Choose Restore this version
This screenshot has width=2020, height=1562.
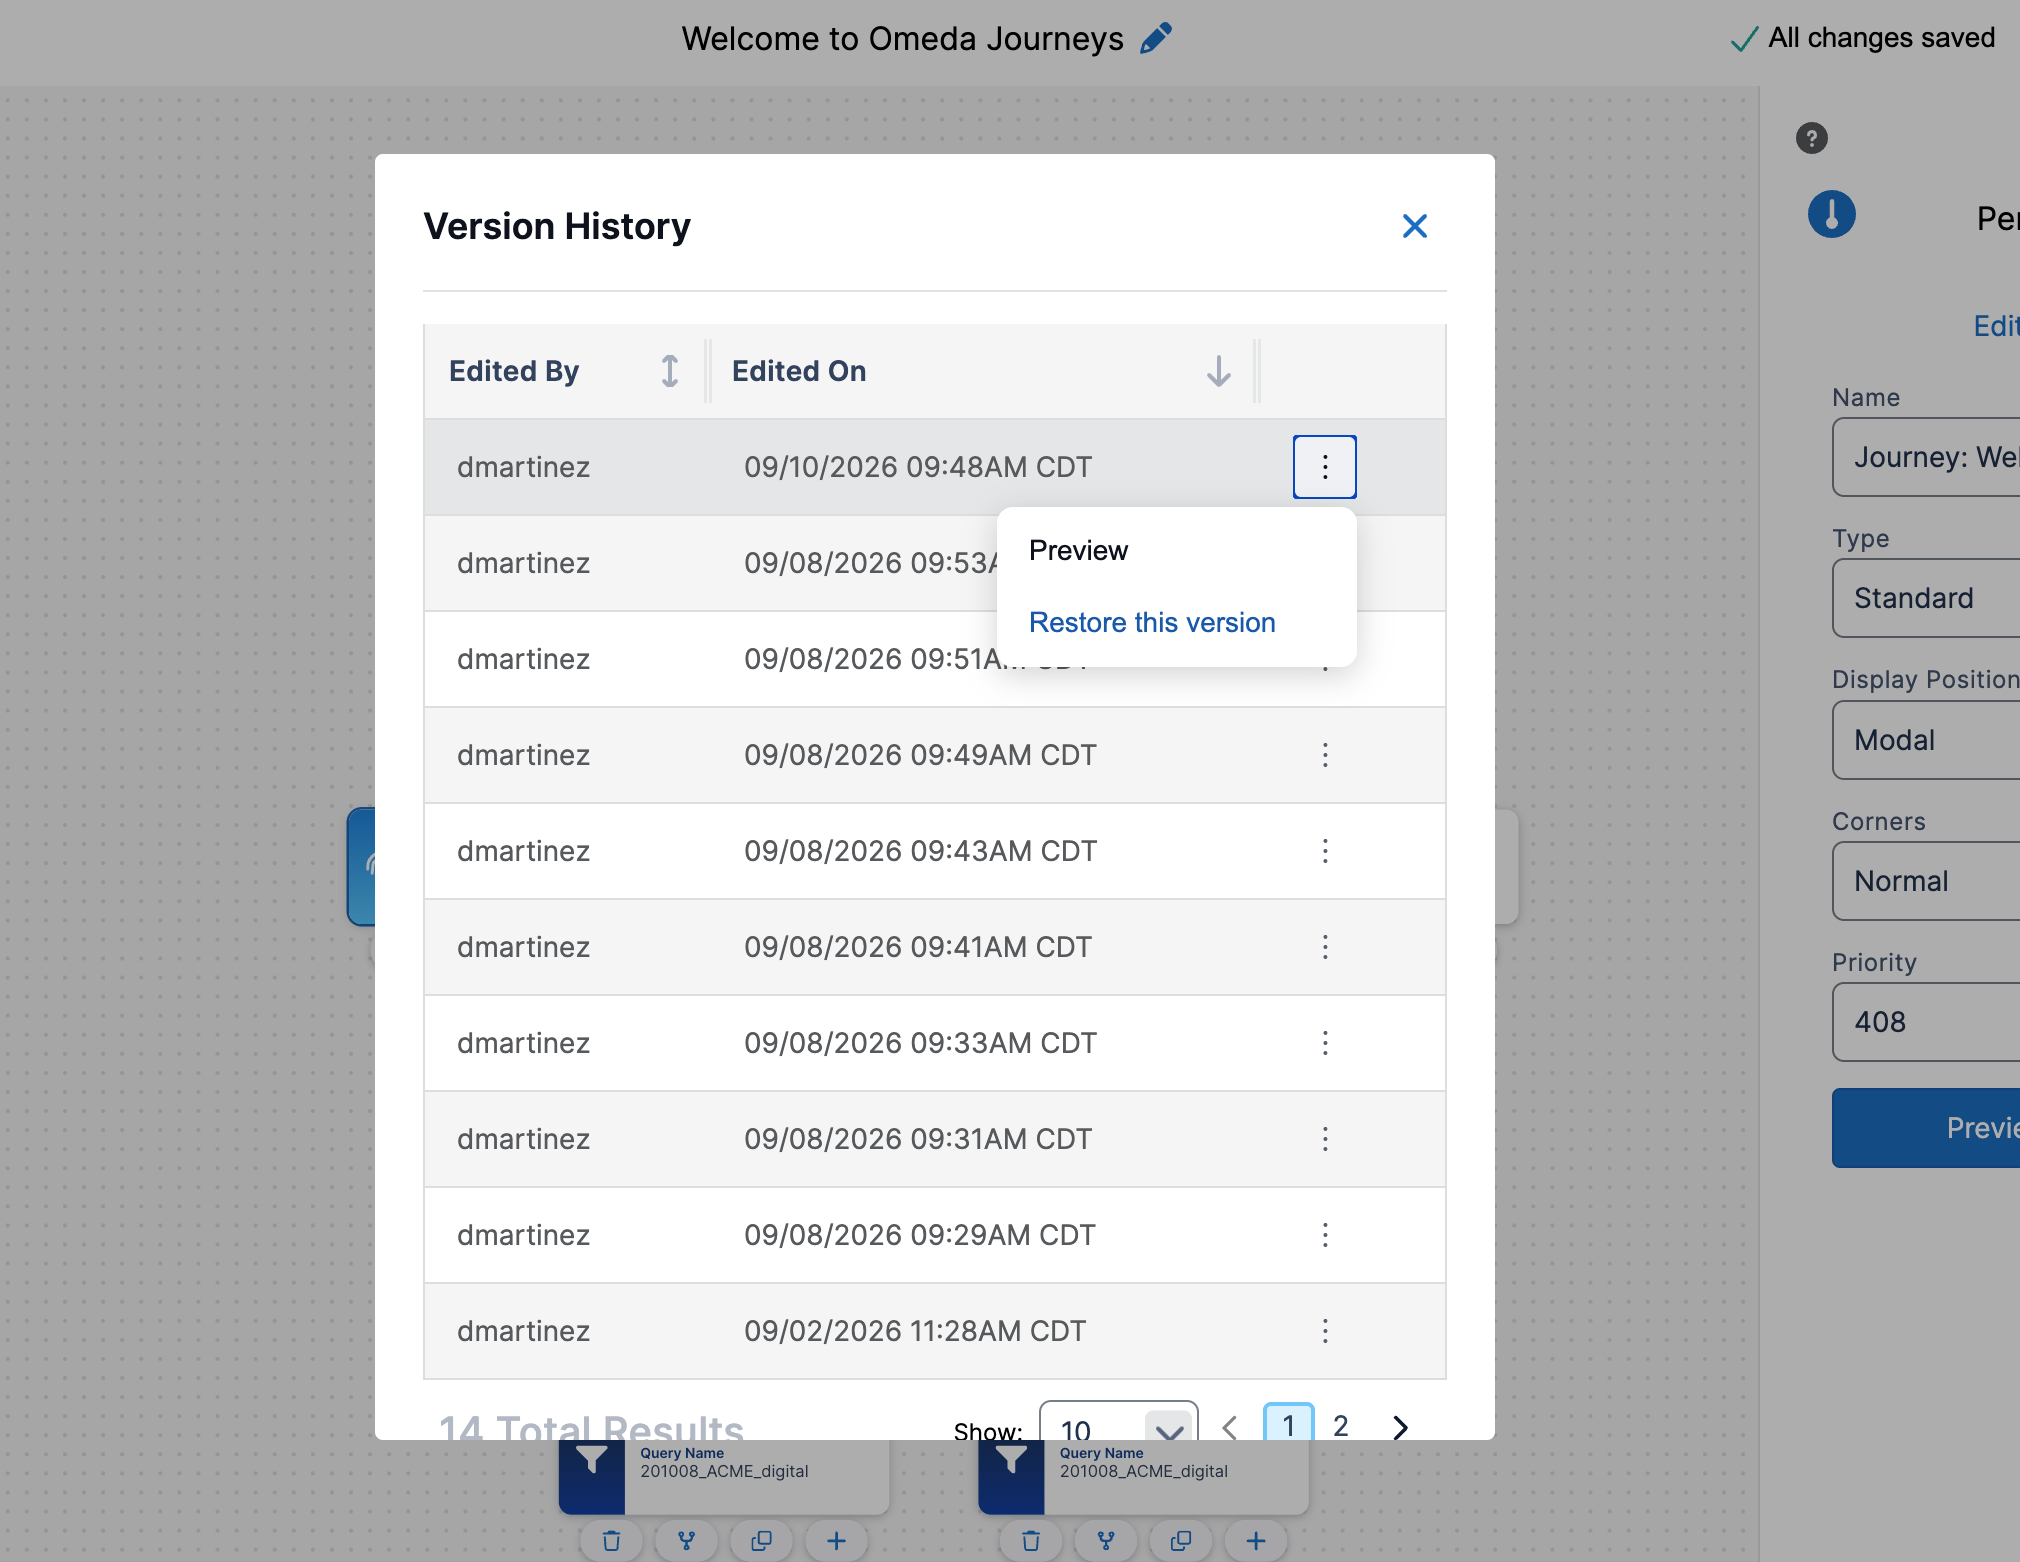(x=1152, y=622)
